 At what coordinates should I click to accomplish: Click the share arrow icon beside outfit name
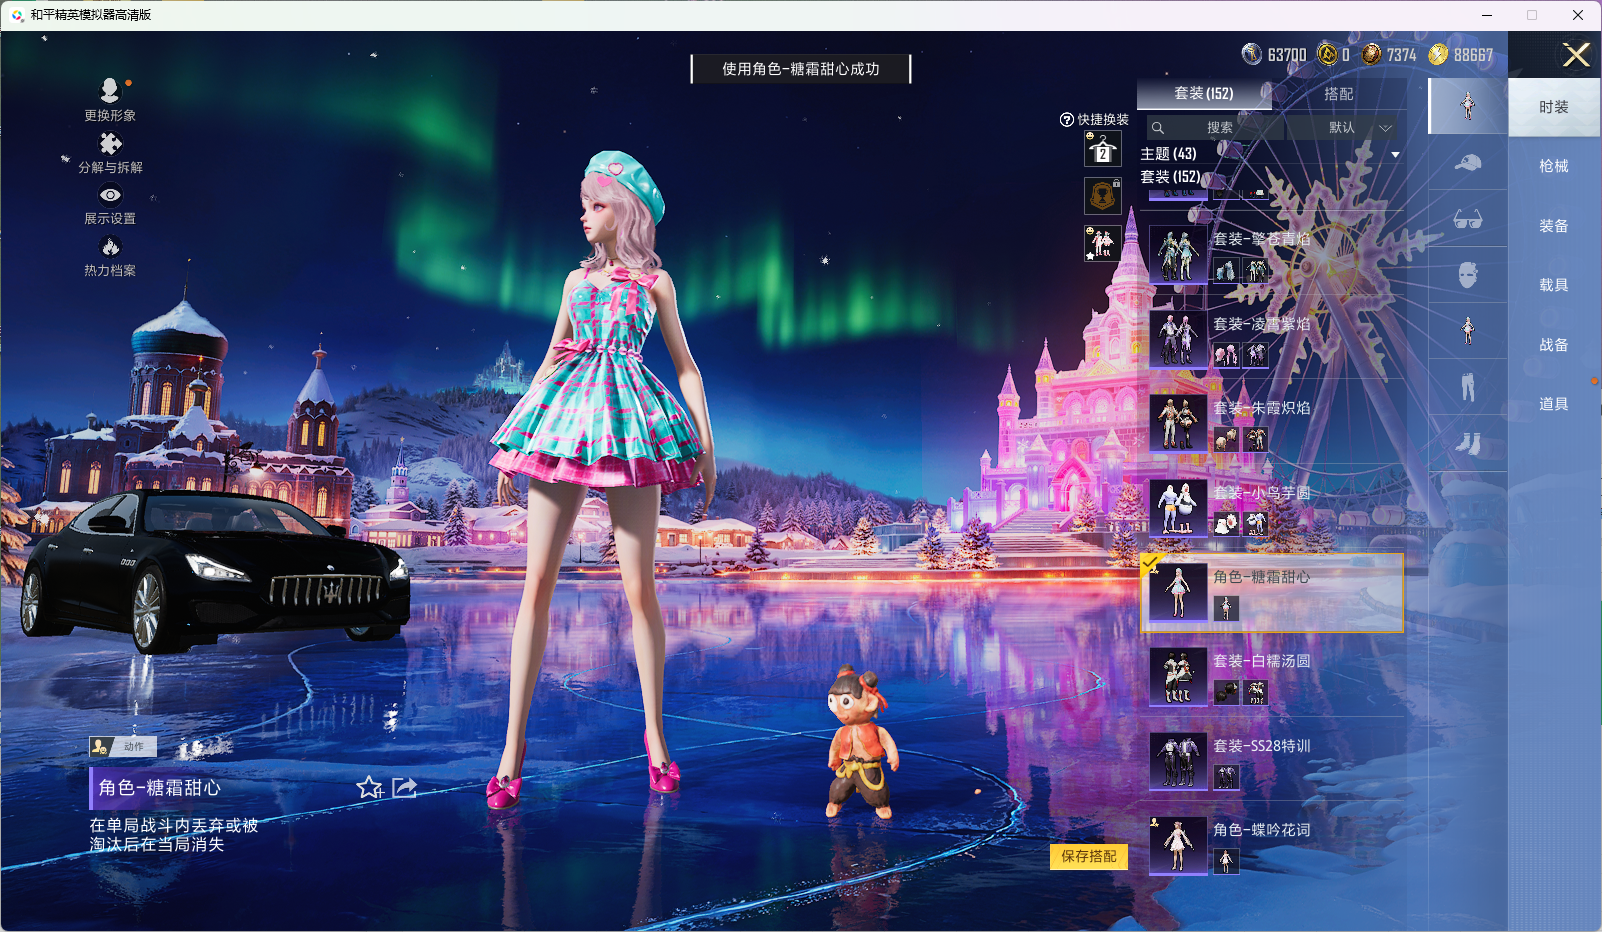coord(404,788)
